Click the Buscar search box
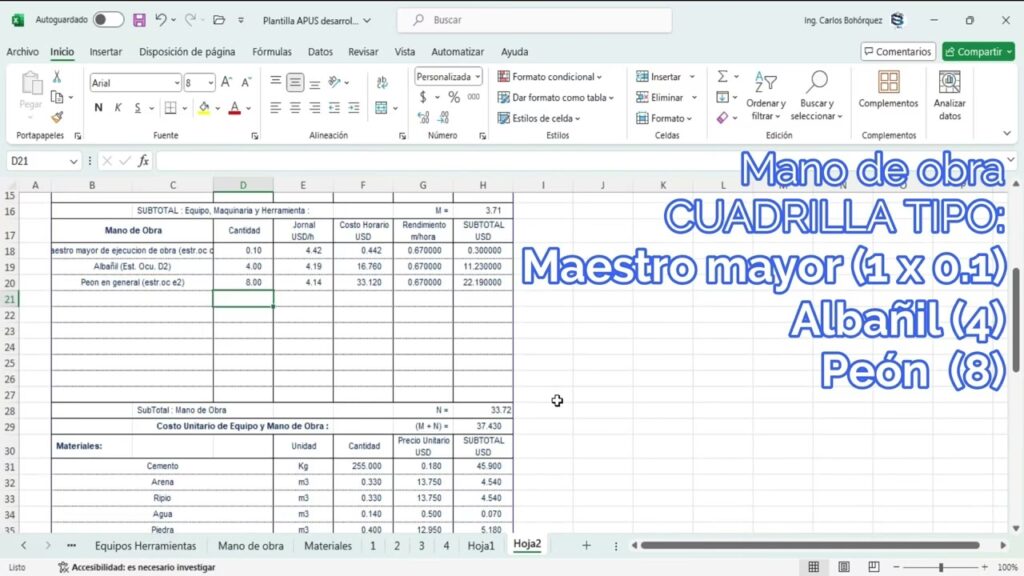Image resolution: width=1024 pixels, height=576 pixels. click(534, 20)
